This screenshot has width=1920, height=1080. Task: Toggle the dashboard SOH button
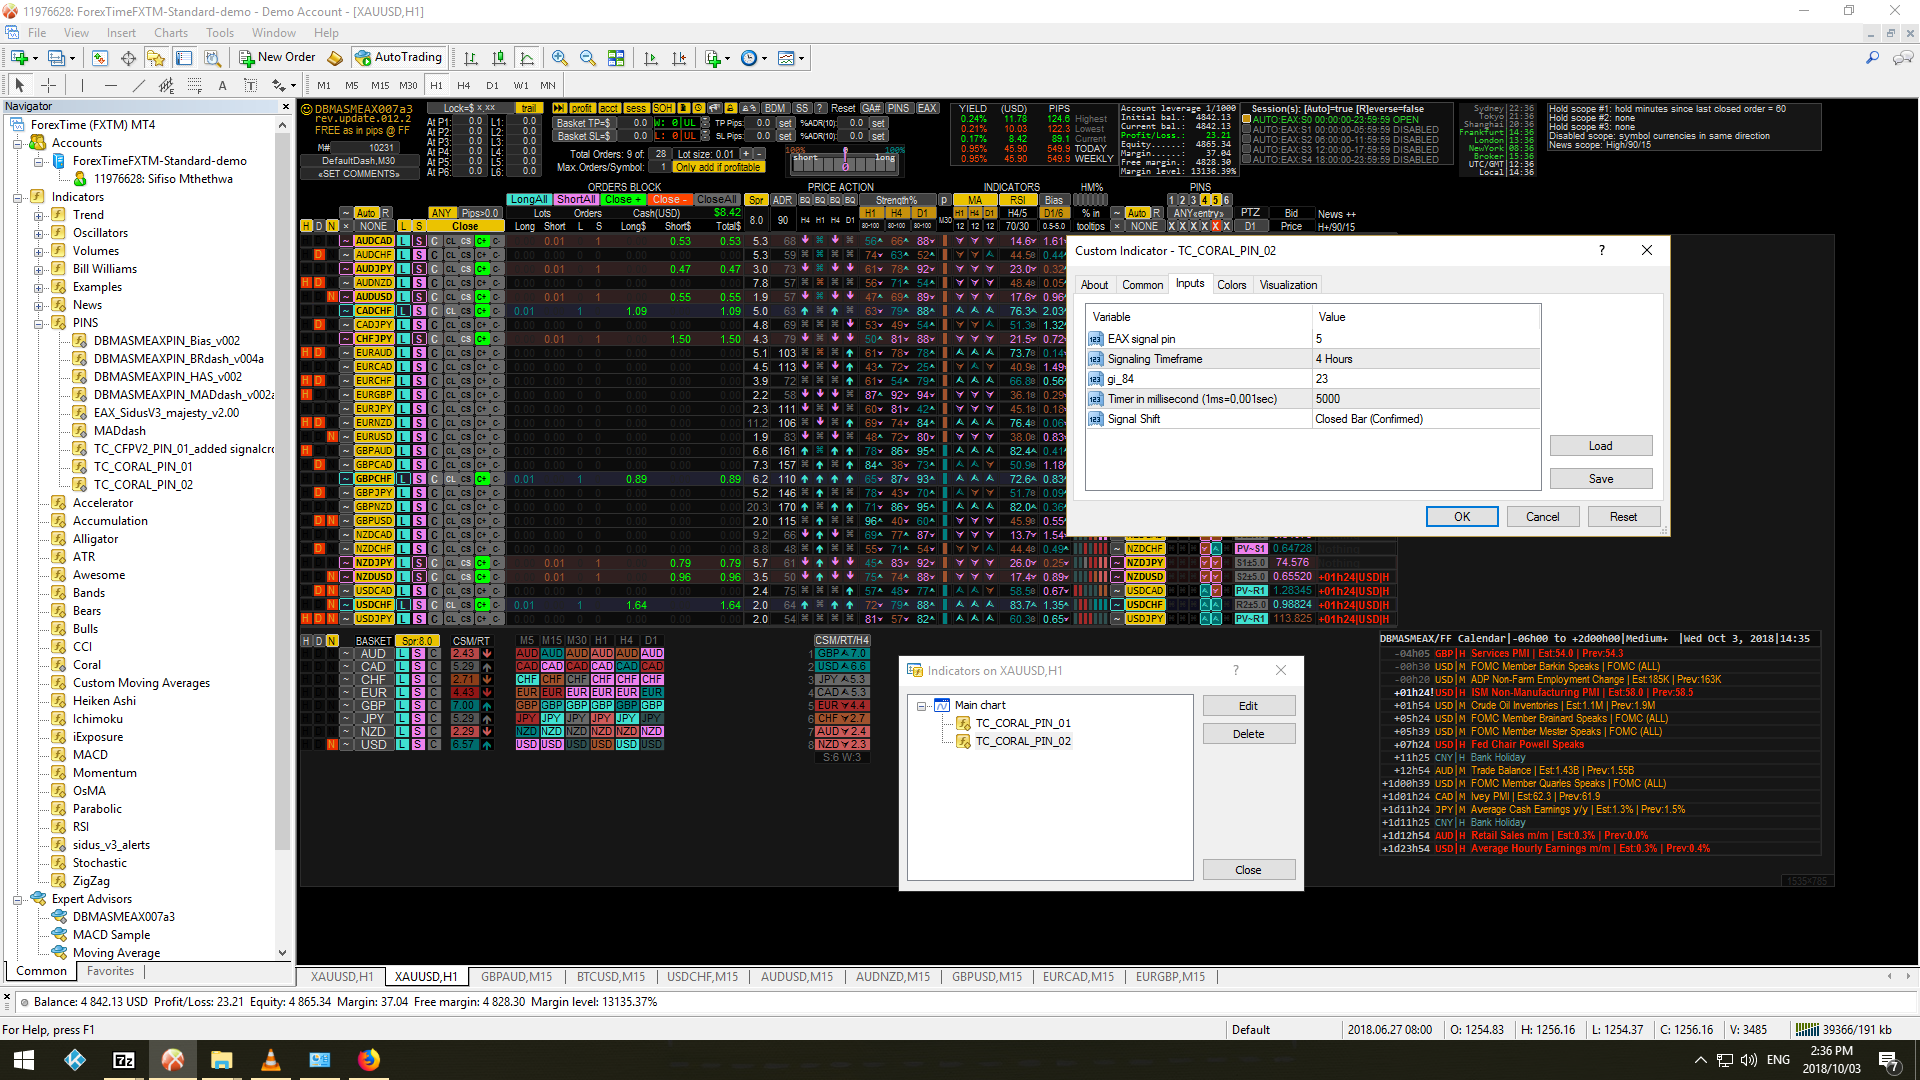pyautogui.click(x=664, y=108)
